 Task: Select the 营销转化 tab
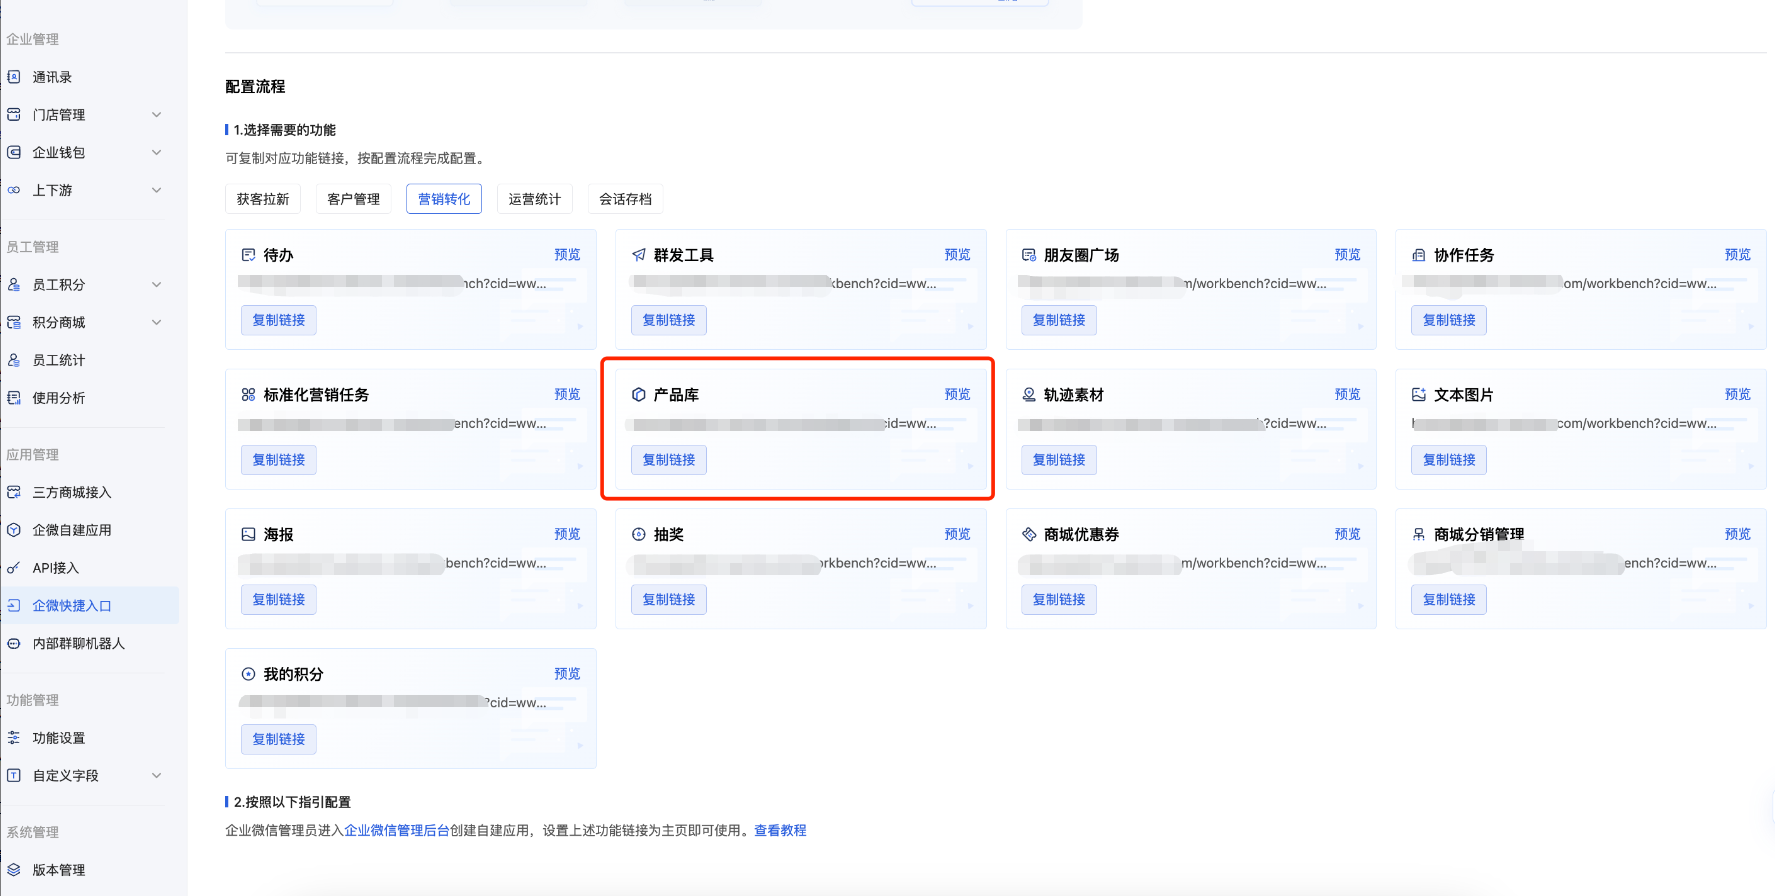(x=444, y=199)
